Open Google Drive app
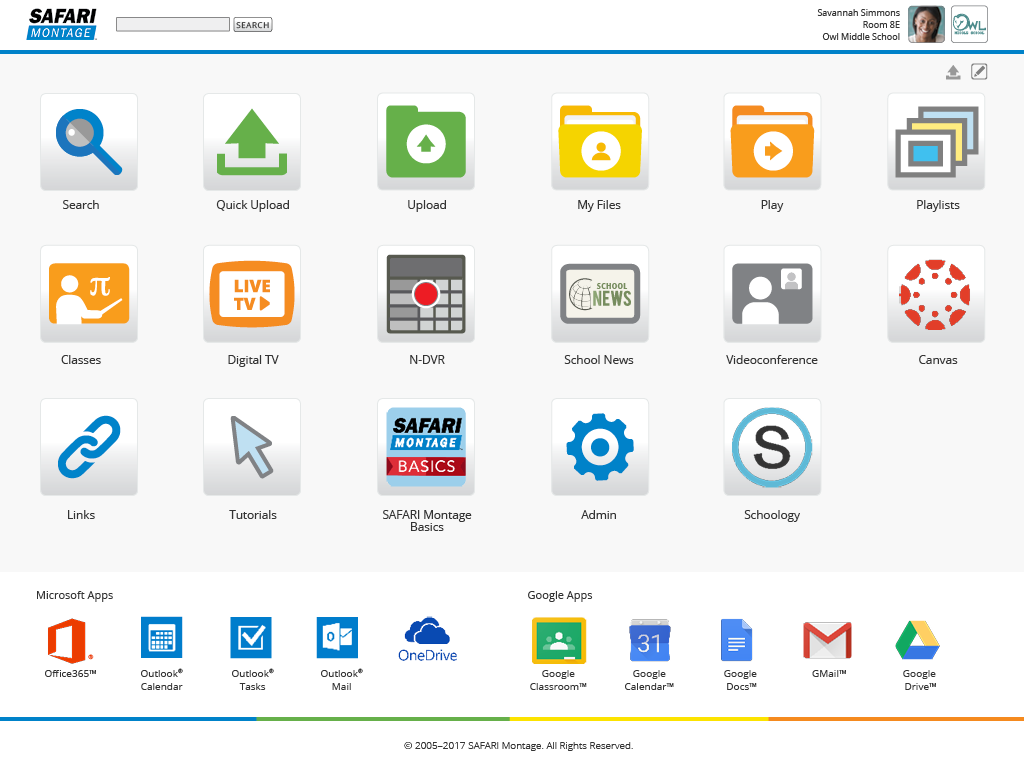Screen dimensions: 1024x768 (x=918, y=640)
